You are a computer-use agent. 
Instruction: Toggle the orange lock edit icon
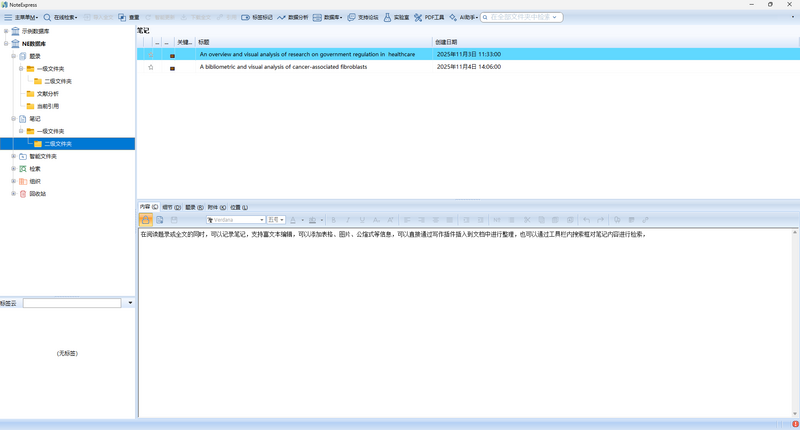[145, 220]
